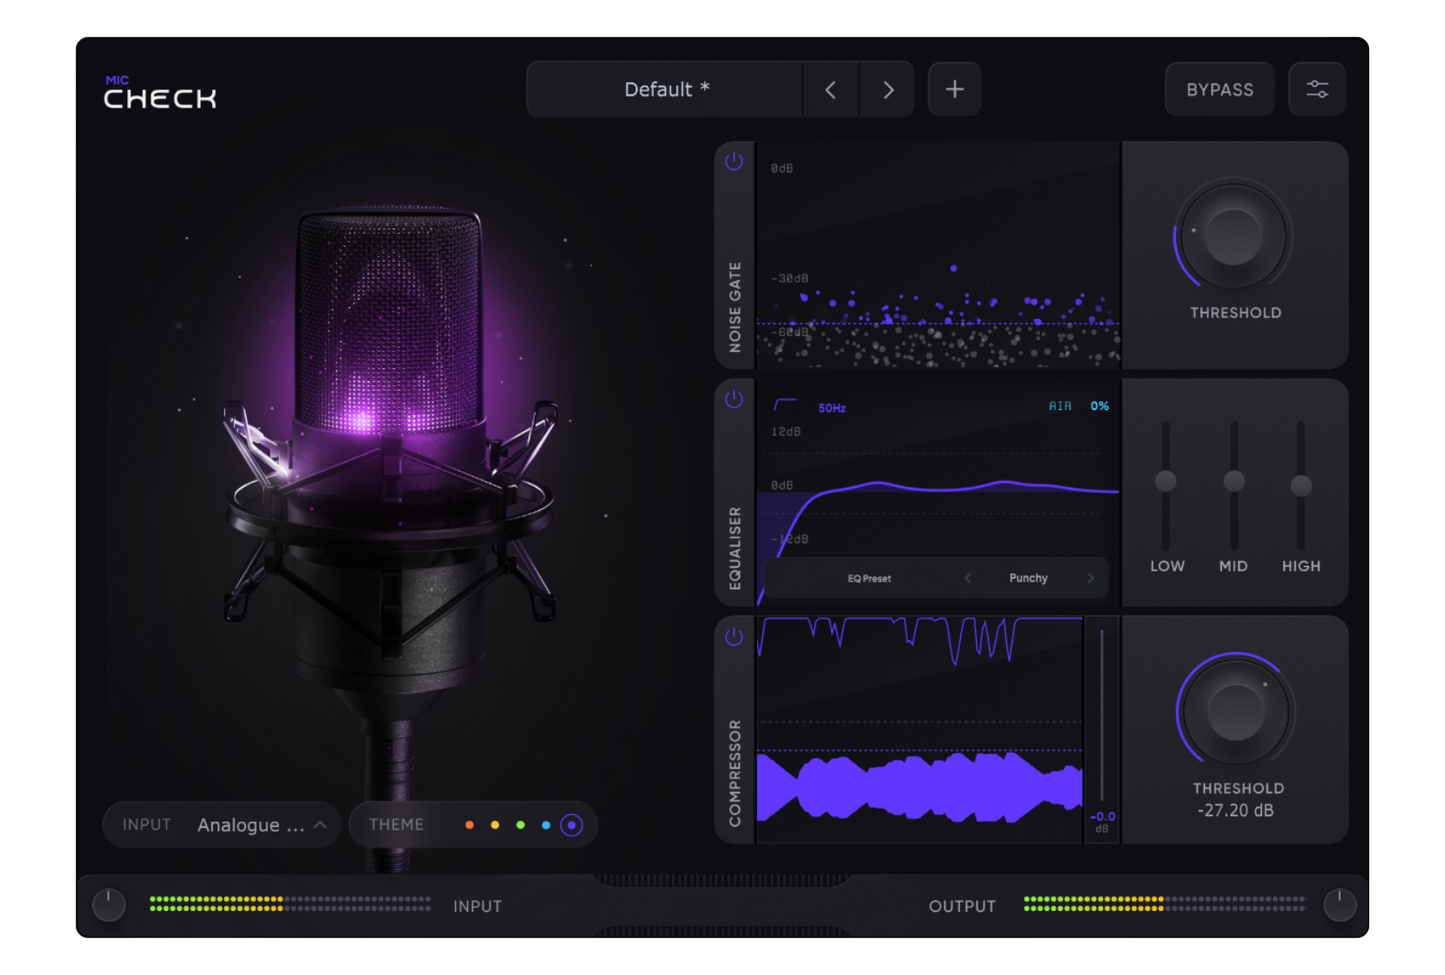Click the Noise Gate THRESHOLD knob
The width and height of the screenshot is (1445, 975).
[1234, 237]
